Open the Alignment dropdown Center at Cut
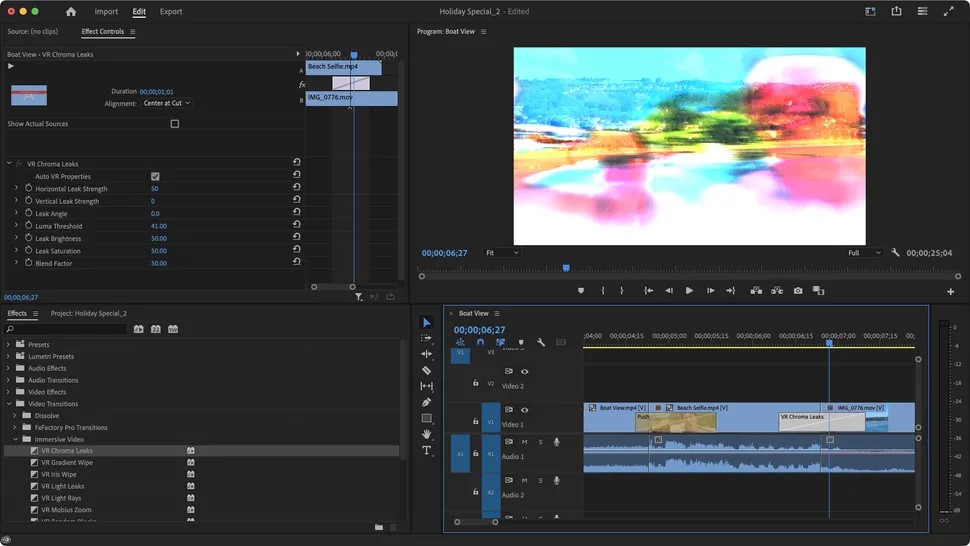Image resolution: width=970 pixels, height=546 pixels. [x=166, y=103]
